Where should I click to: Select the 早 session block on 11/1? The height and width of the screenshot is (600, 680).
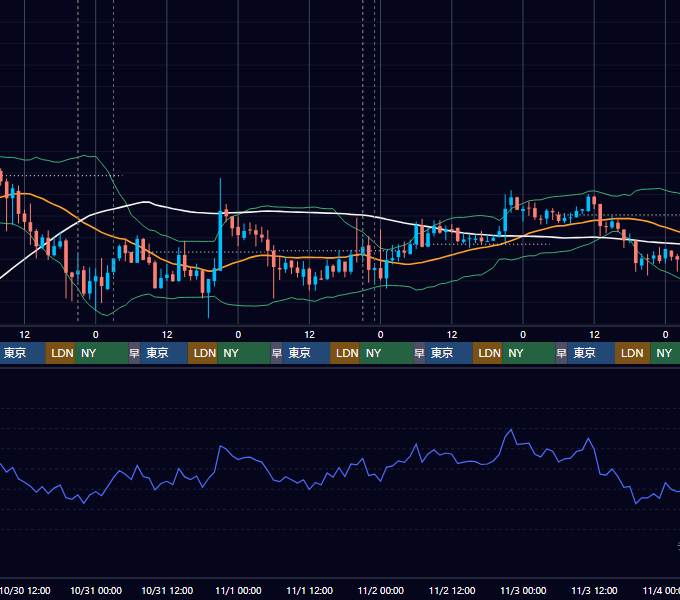point(277,353)
